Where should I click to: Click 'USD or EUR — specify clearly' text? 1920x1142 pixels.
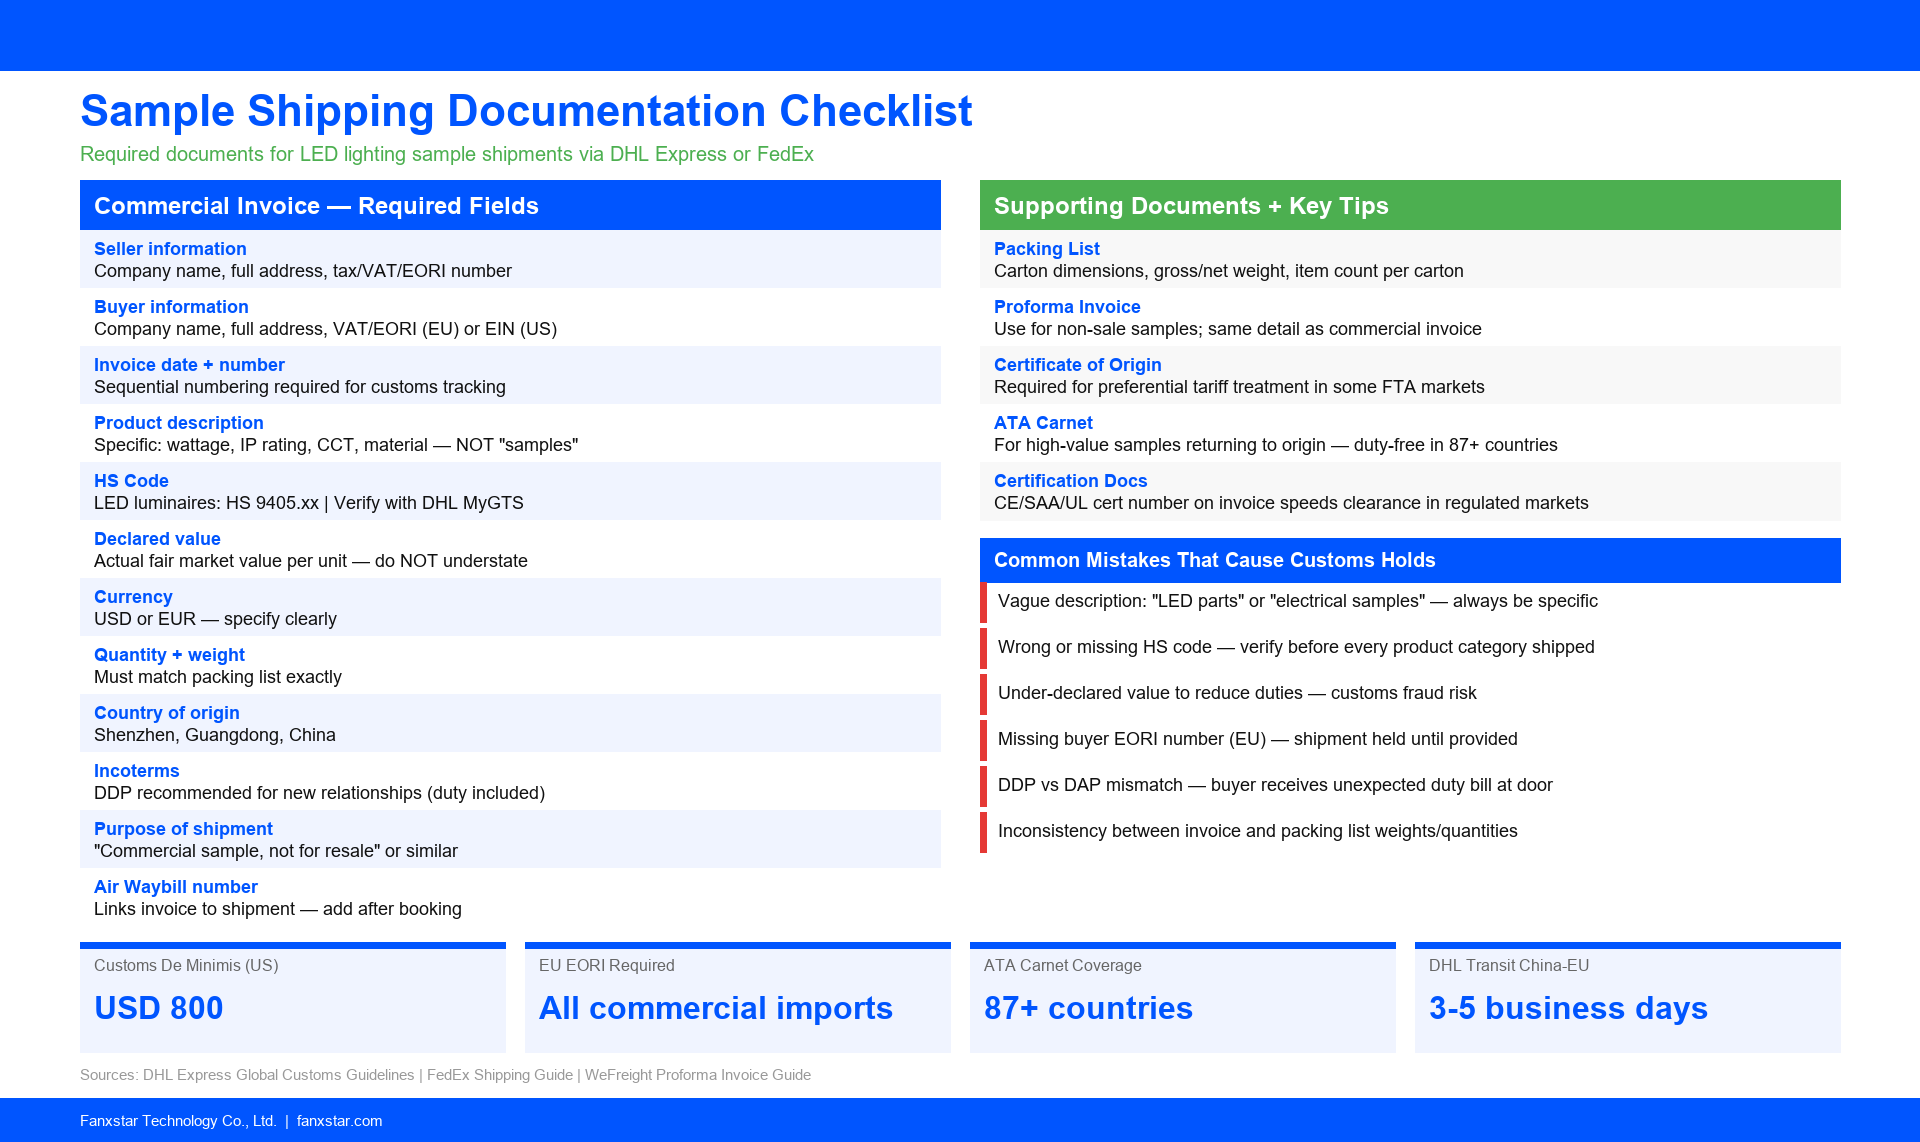pos(215,619)
